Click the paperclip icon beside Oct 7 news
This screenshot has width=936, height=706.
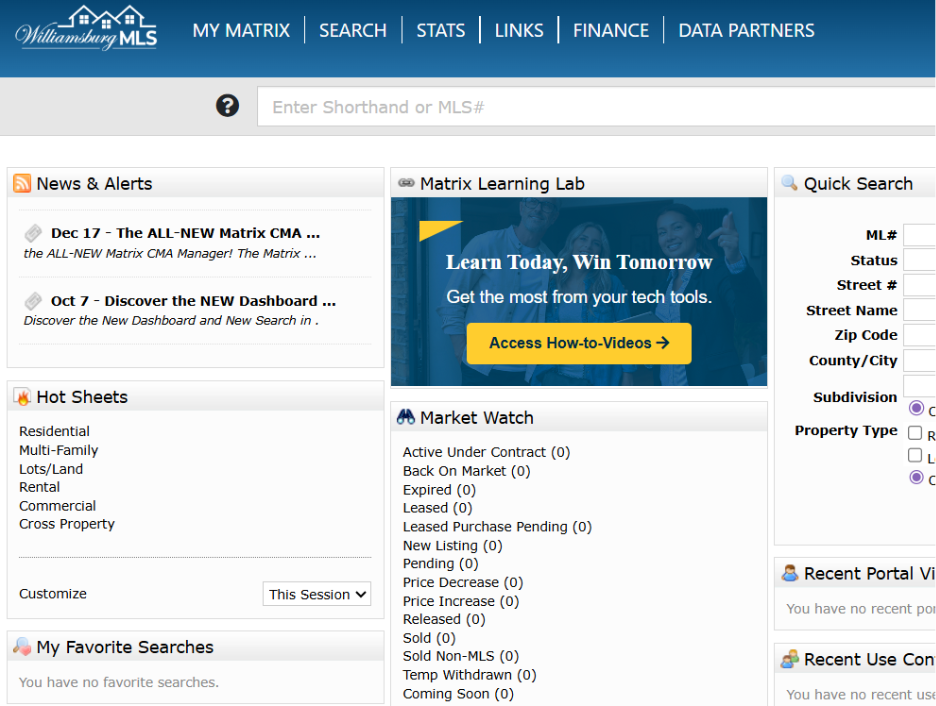33,300
